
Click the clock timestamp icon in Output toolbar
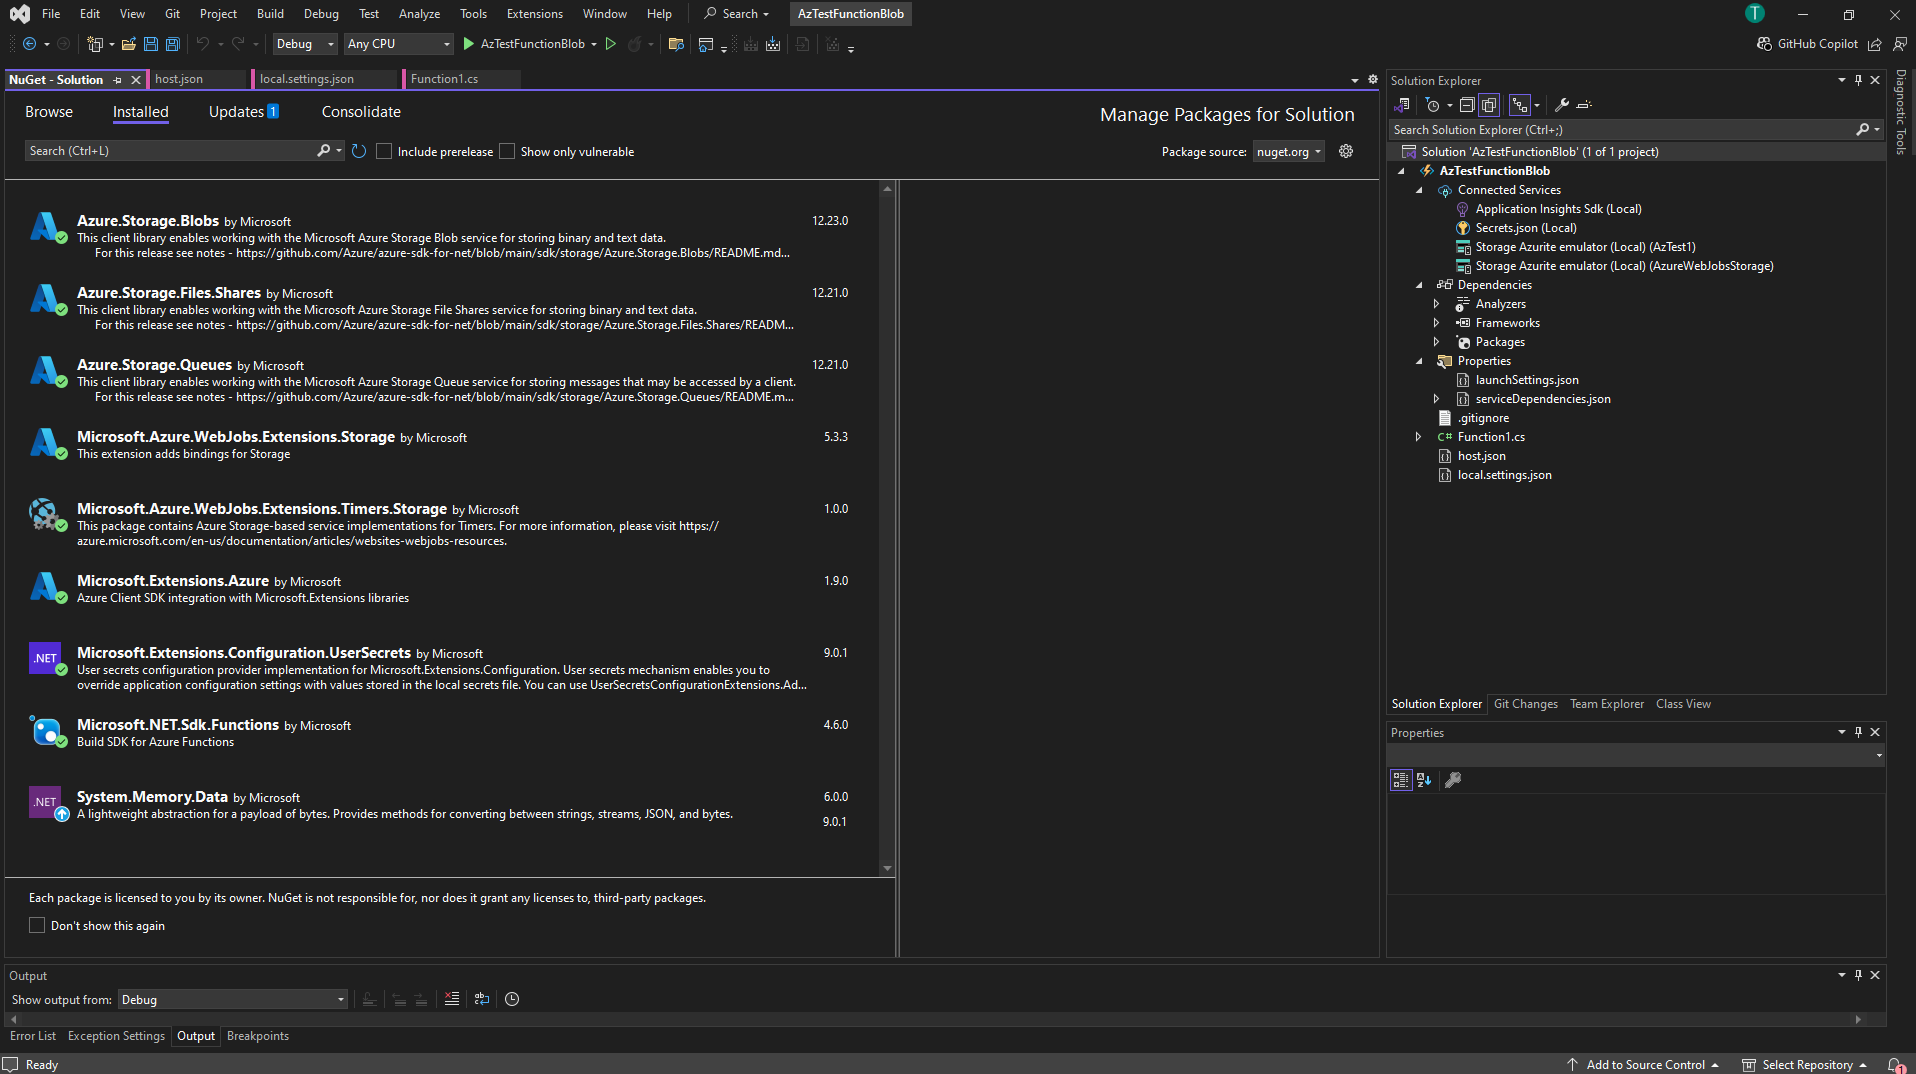(512, 999)
